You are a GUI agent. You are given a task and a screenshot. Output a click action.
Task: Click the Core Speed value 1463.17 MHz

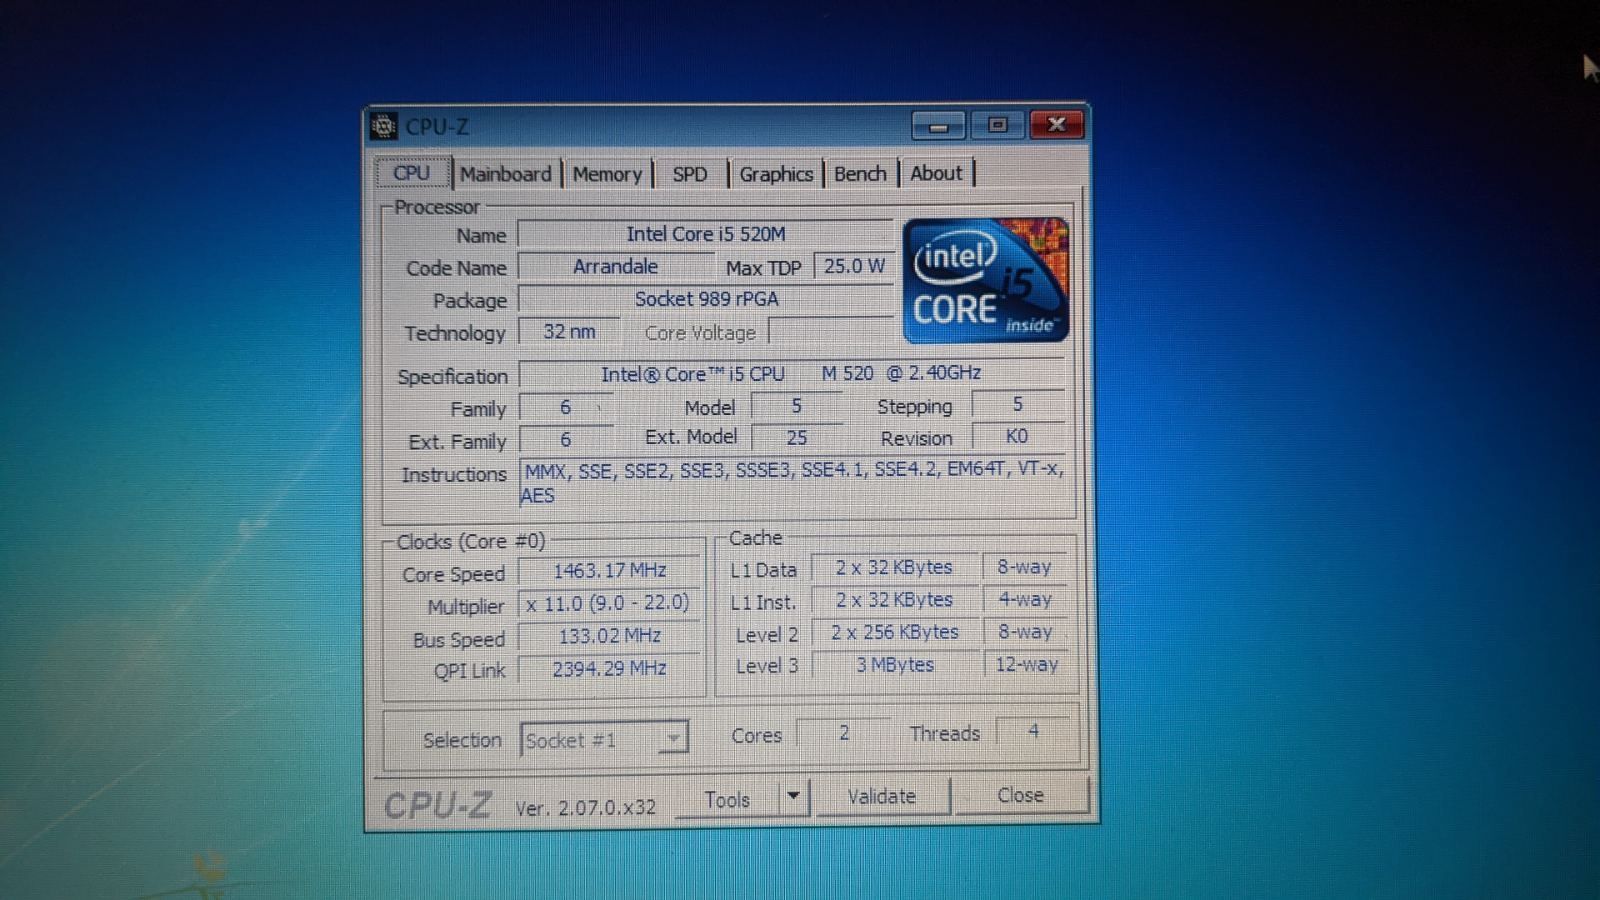610,570
